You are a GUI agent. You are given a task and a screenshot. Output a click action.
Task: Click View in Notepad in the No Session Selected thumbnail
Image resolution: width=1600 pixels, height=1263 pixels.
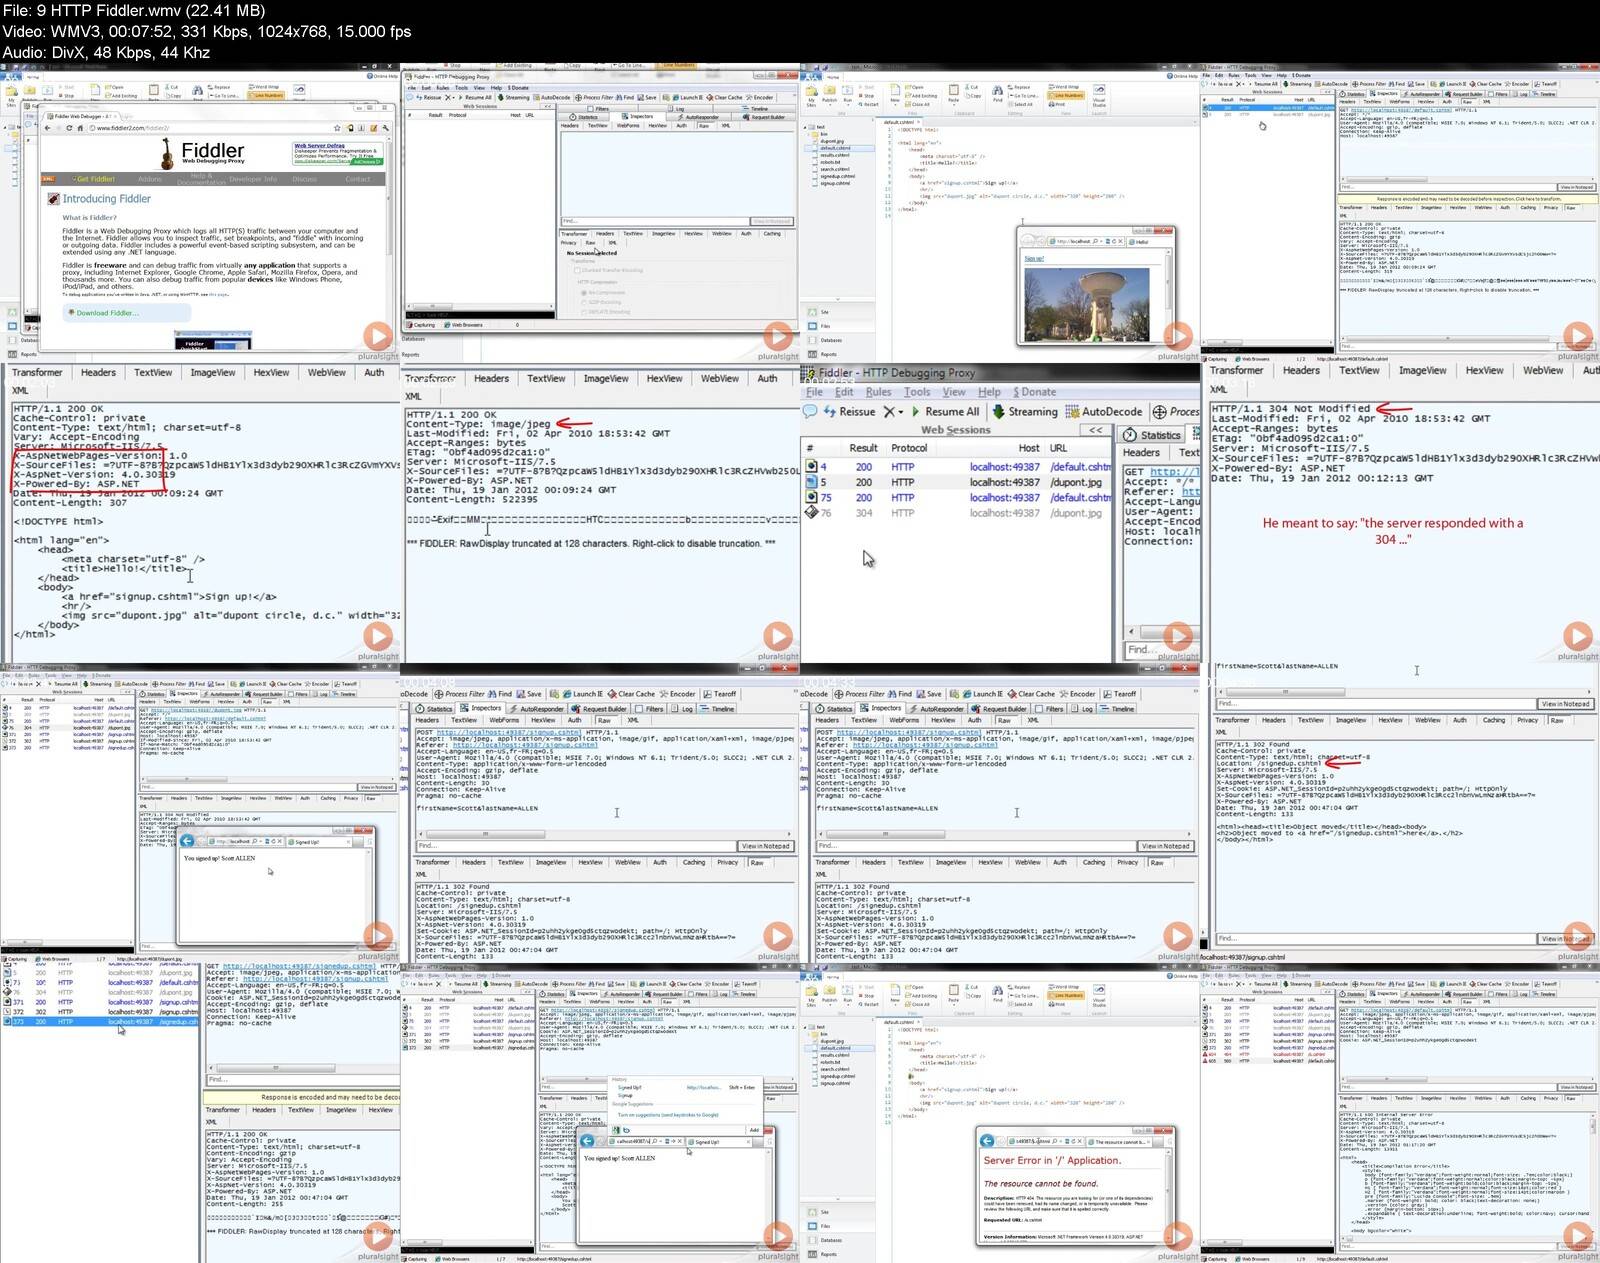point(771,221)
